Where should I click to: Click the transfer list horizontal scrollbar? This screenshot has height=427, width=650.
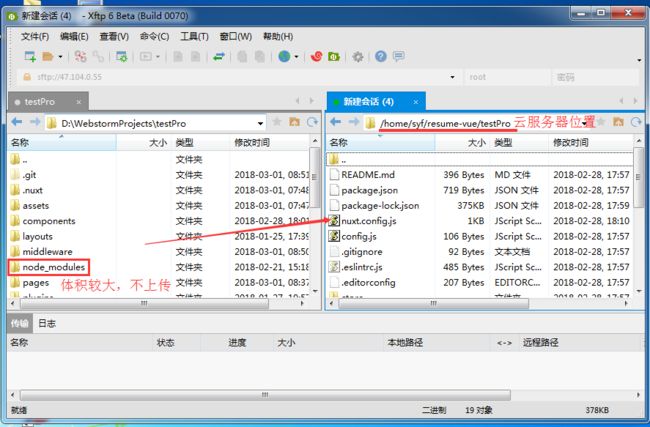(265, 395)
